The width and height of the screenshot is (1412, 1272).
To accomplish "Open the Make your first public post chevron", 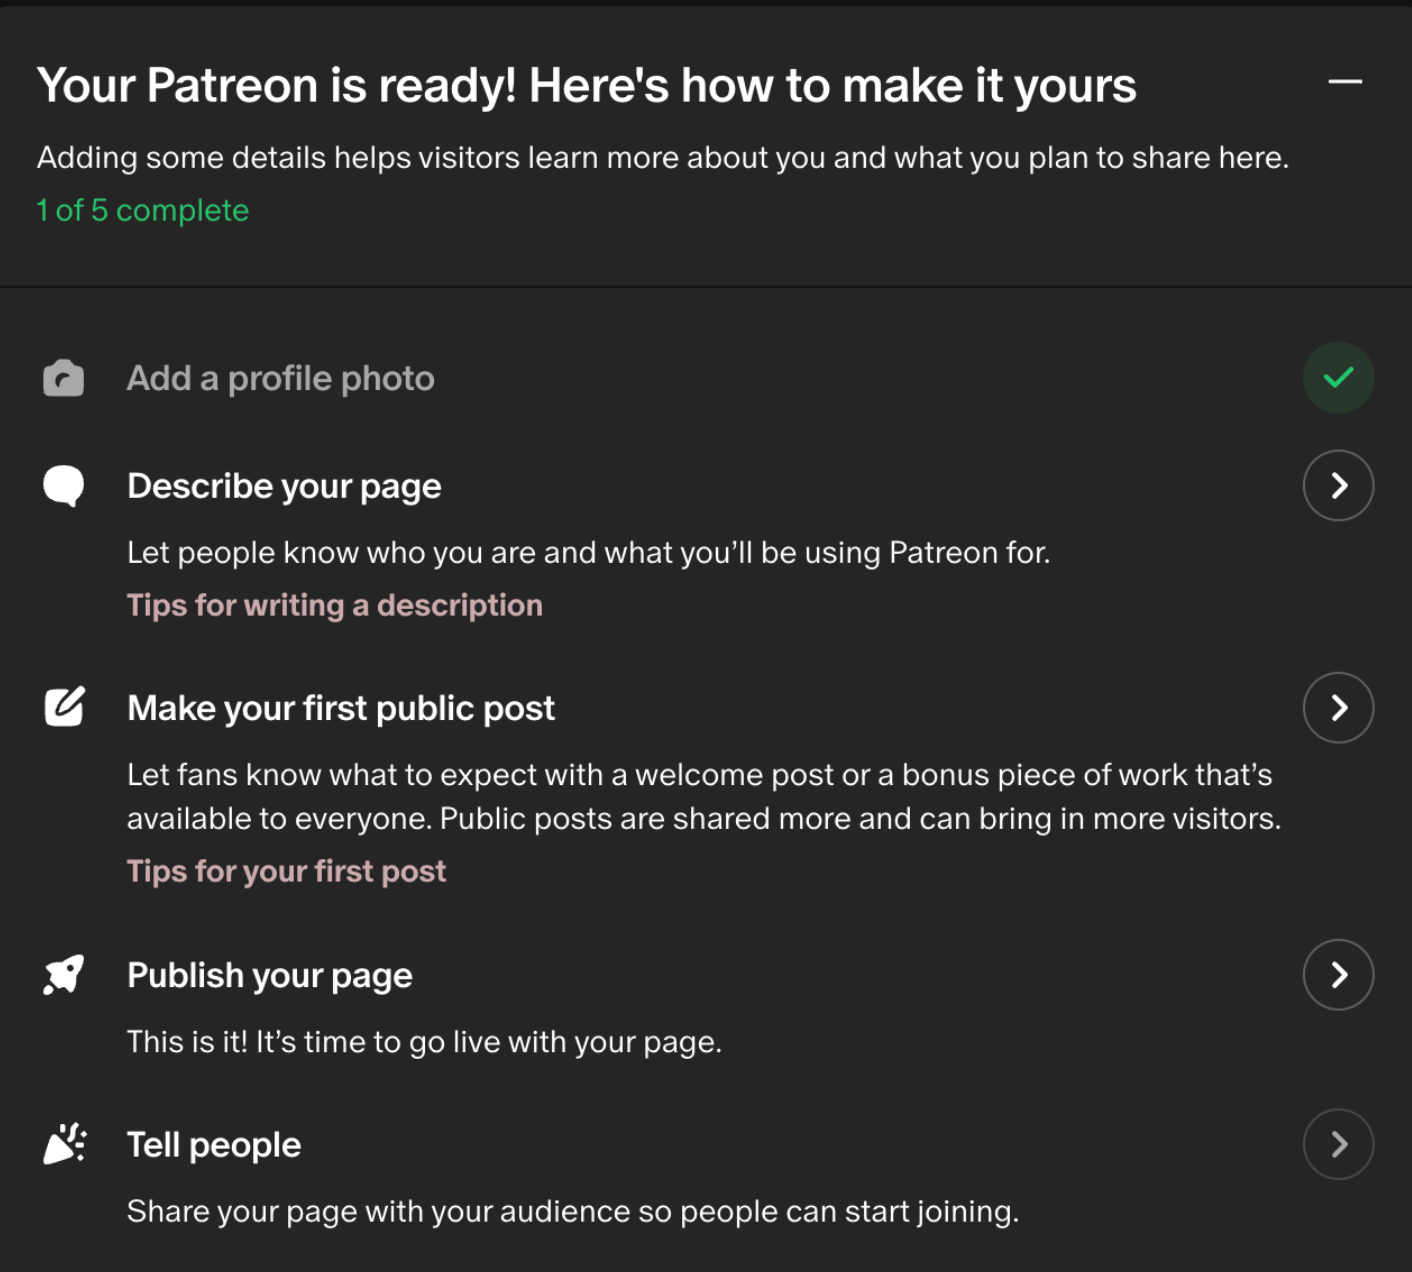I will coord(1338,707).
